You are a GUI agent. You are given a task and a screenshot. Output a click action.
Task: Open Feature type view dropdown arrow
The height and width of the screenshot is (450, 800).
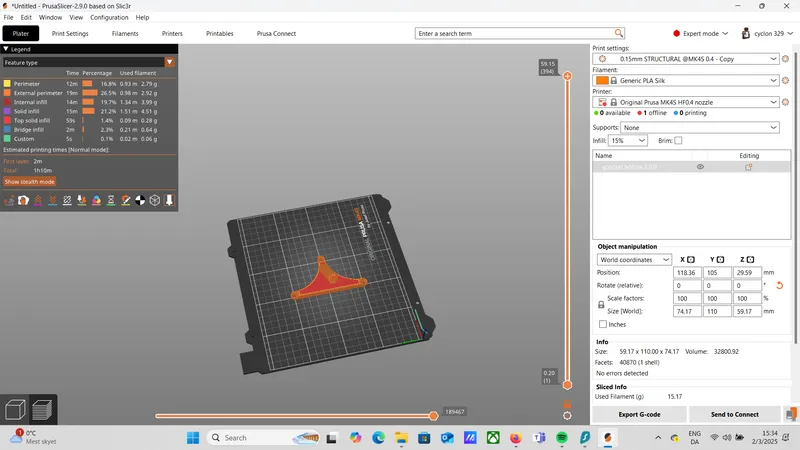coord(169,62)
